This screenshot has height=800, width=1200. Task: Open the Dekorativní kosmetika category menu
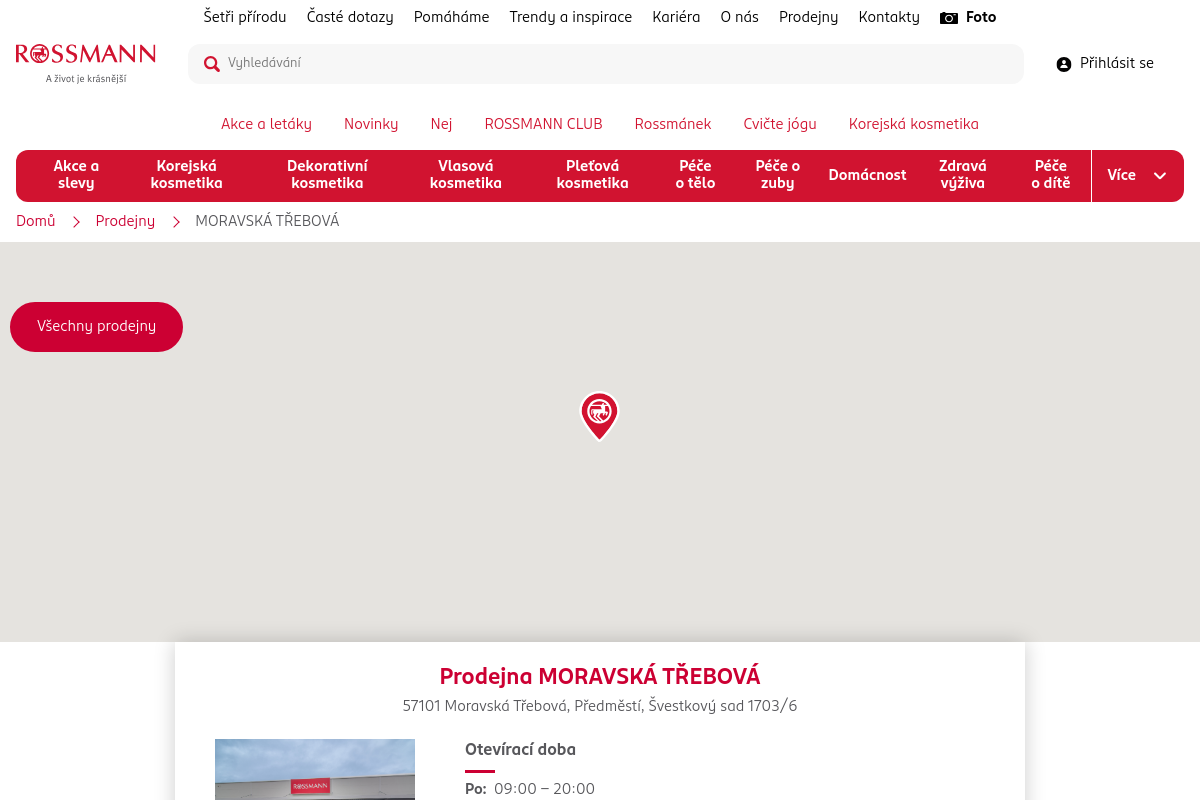(x=327, y=175)
